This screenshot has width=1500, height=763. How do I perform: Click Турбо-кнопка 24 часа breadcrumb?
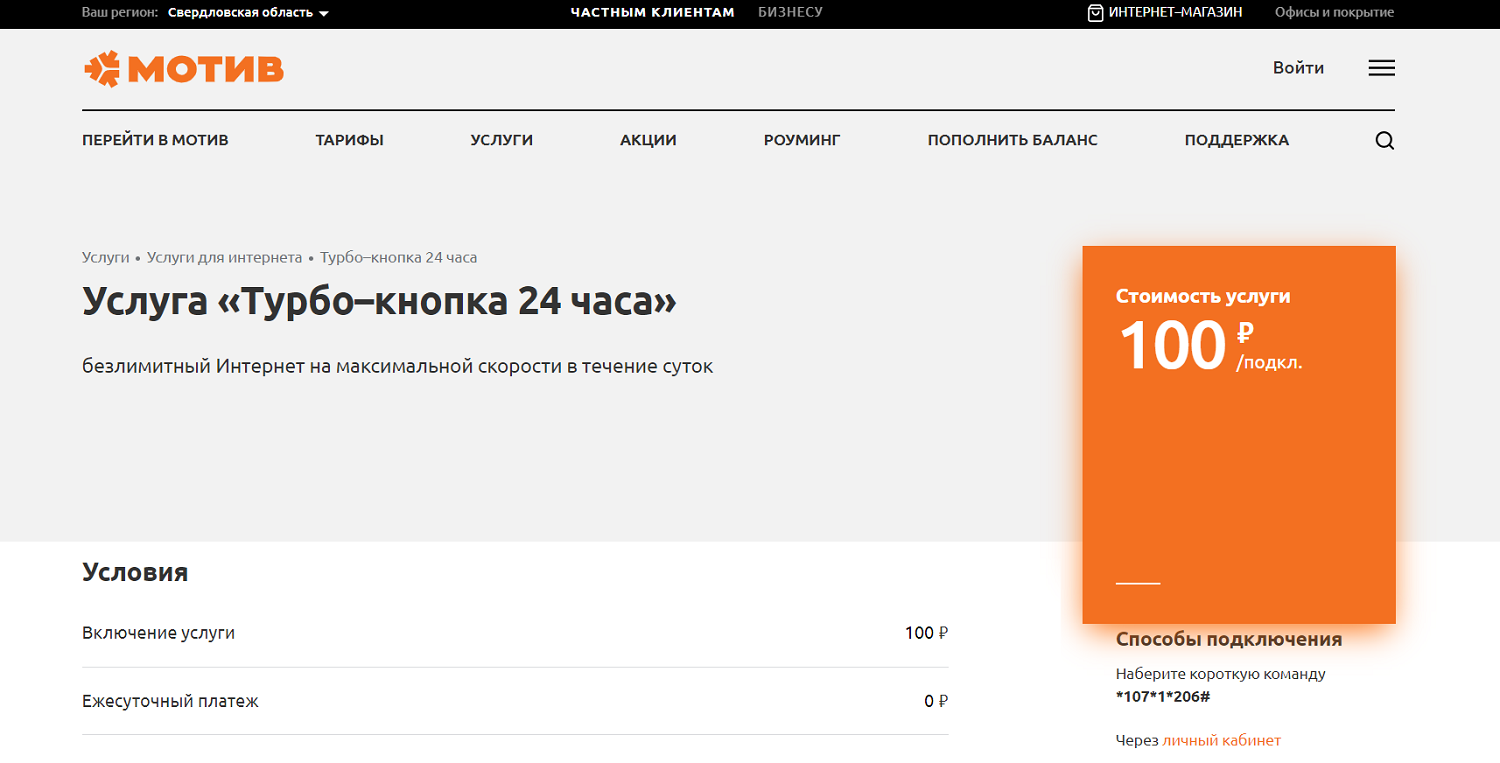pos(398,258)
